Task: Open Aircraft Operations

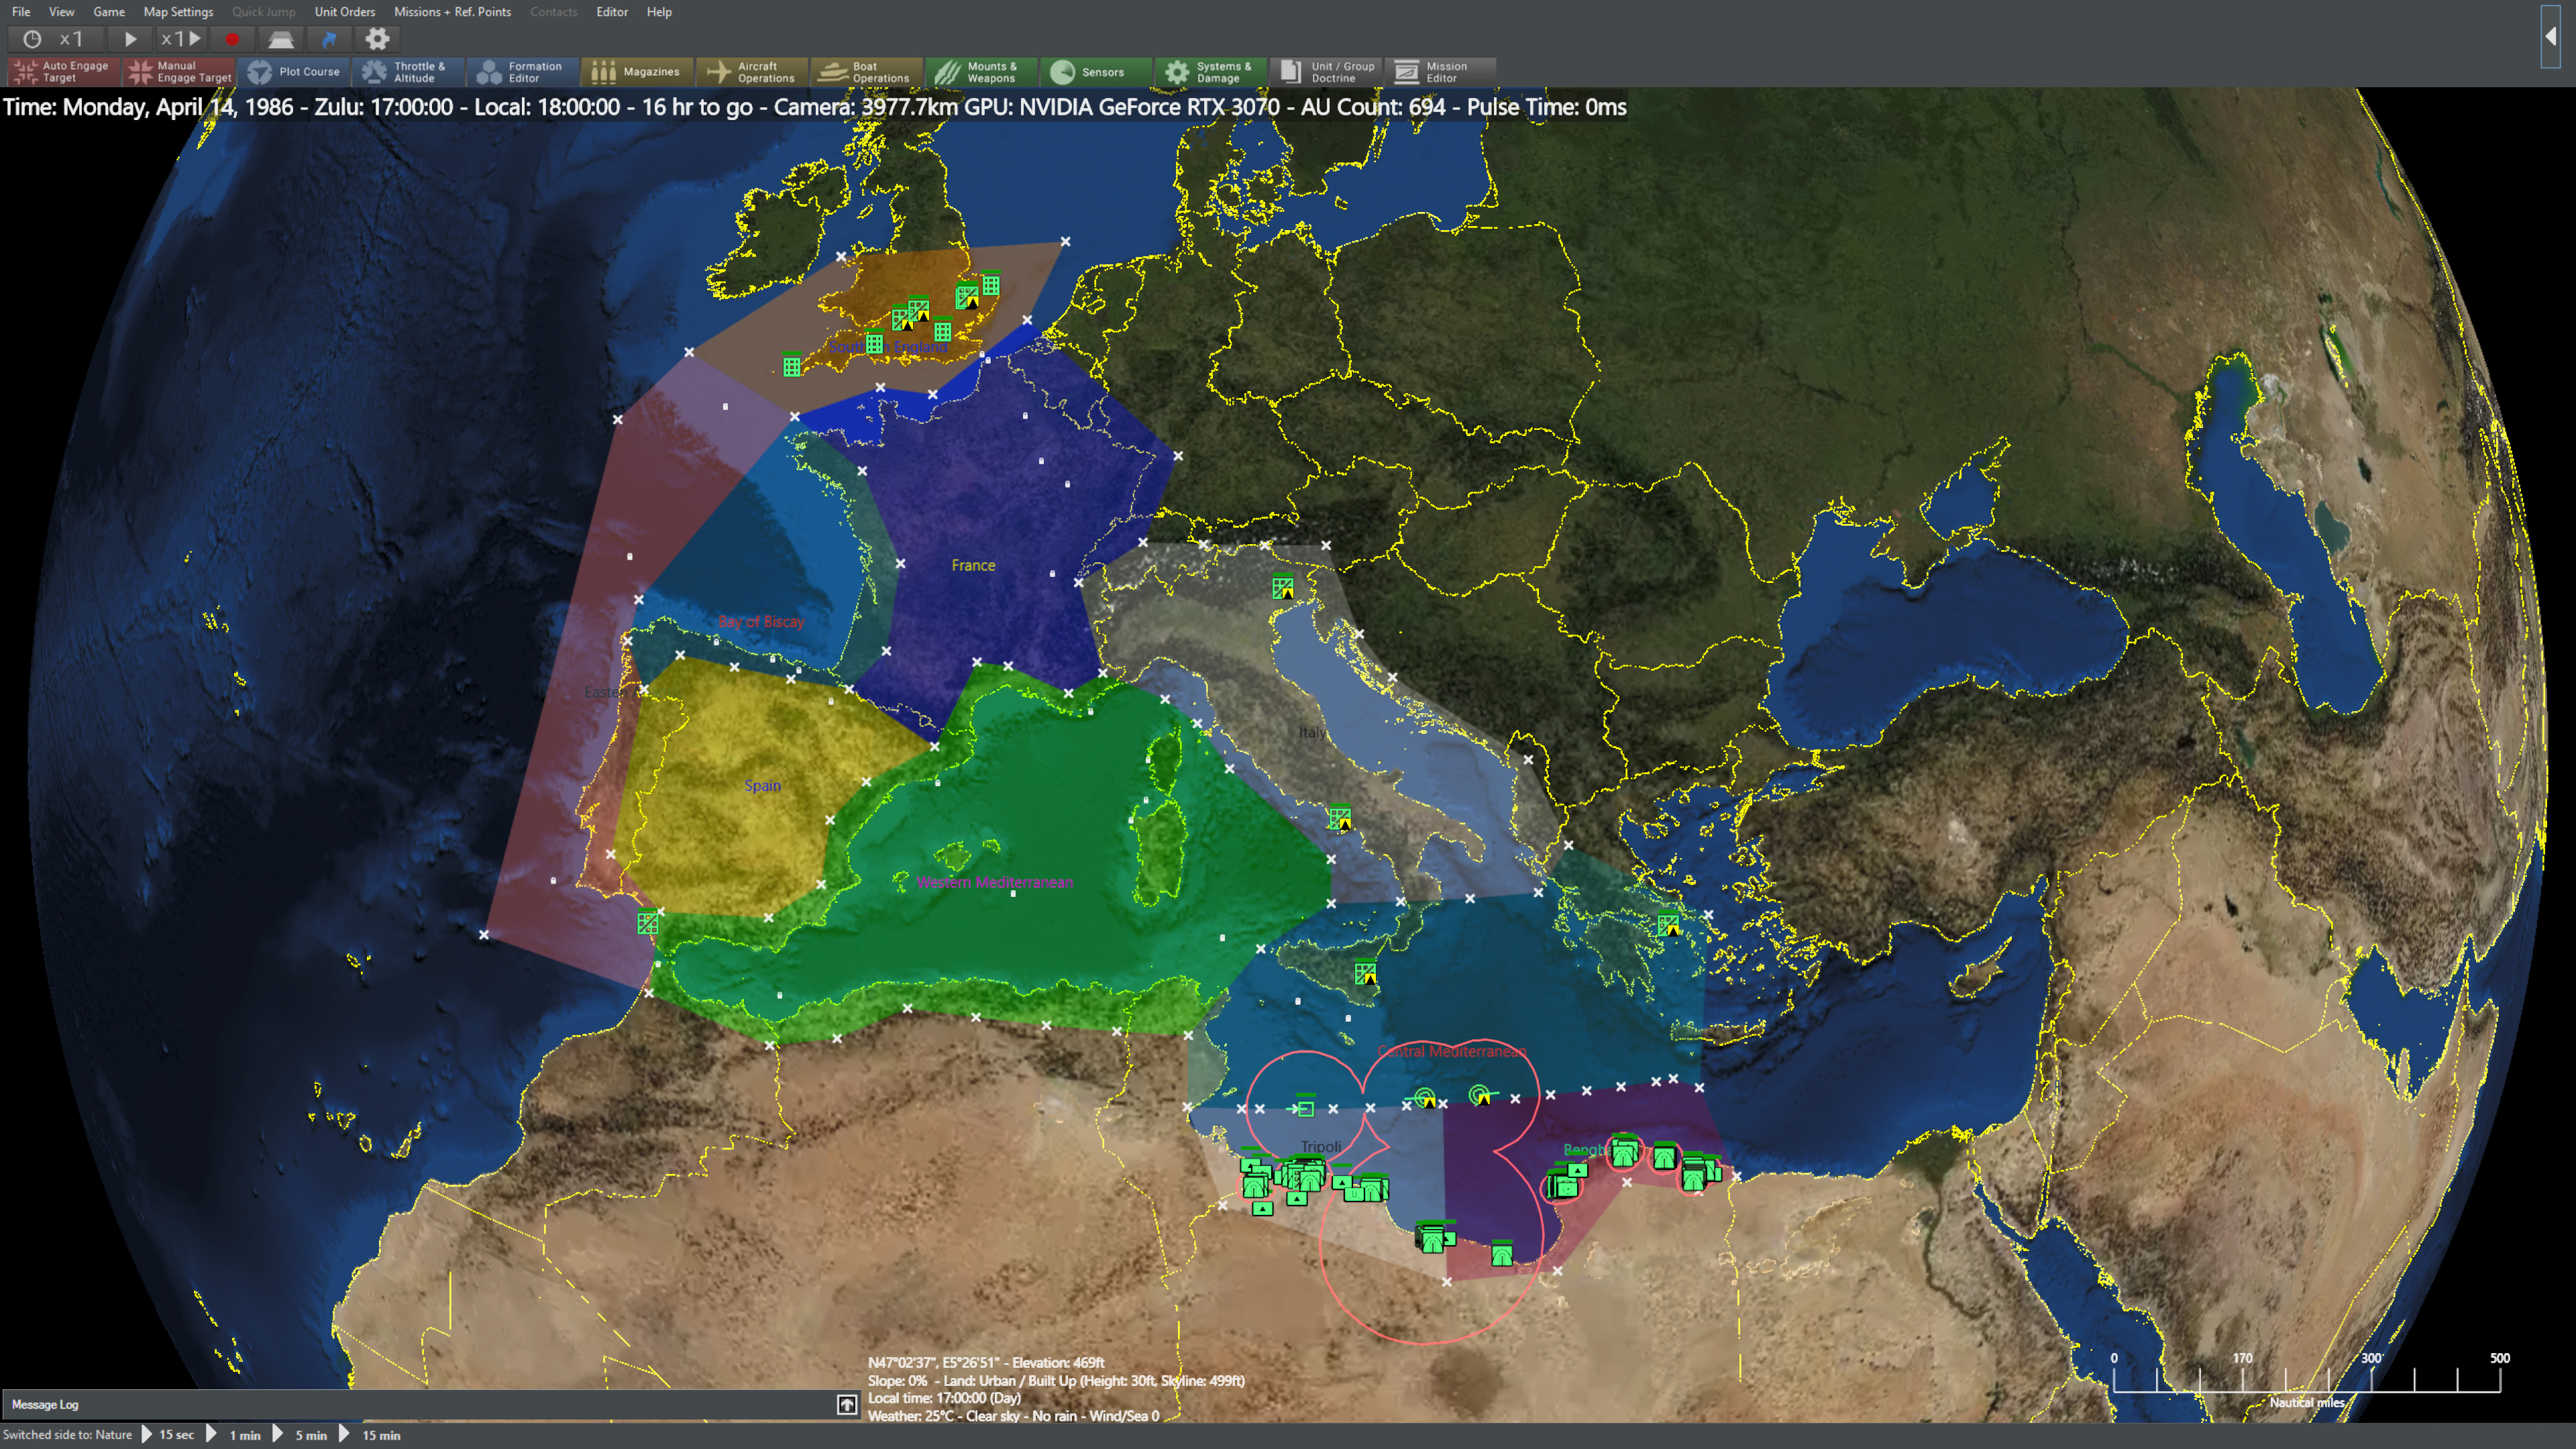Action: (x=752, y=71)
